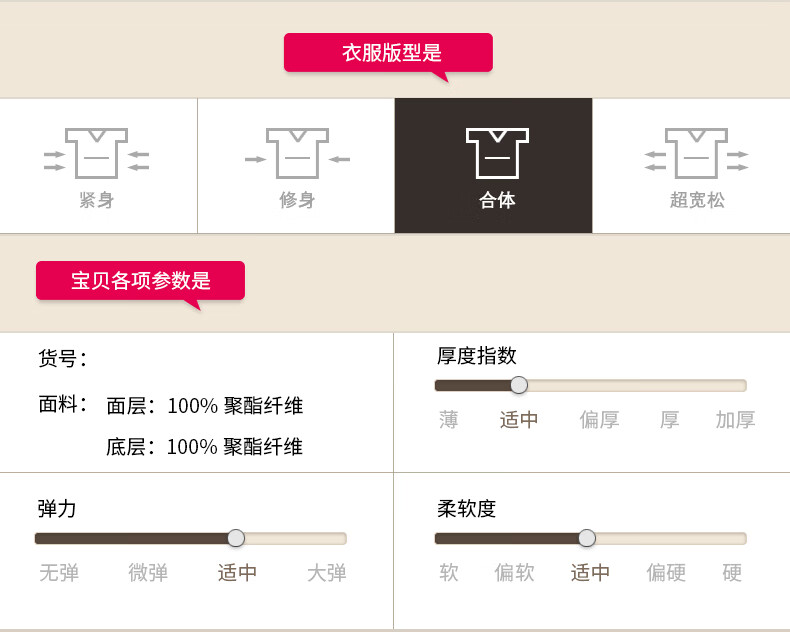The image size is (790, 632).
Task: Click the 厚度指数 slider handle
Action: 519,385
